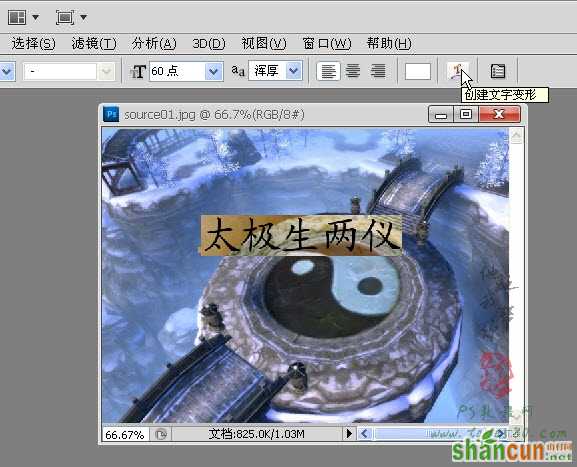577x467 pixels.
Task: Open the 窗口(W) menu
Action: 326,43
